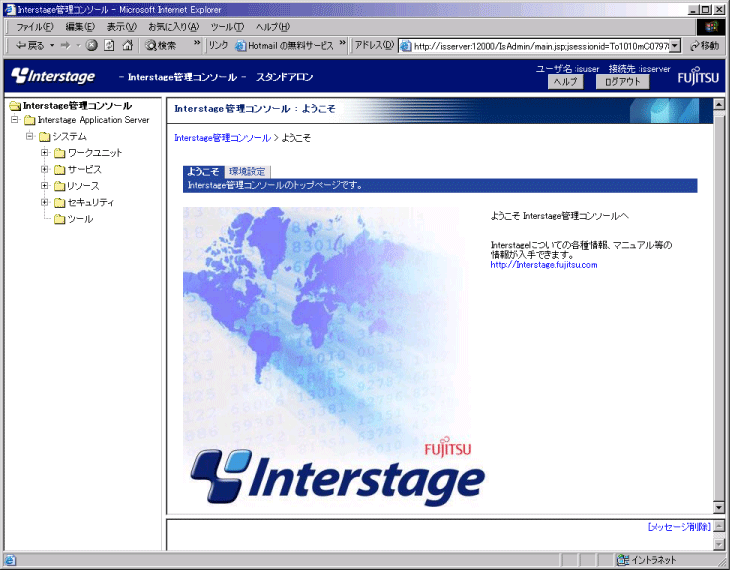730x570 pixels.
Task: Click the Interstage logo in header
Action: pos(53,76)
